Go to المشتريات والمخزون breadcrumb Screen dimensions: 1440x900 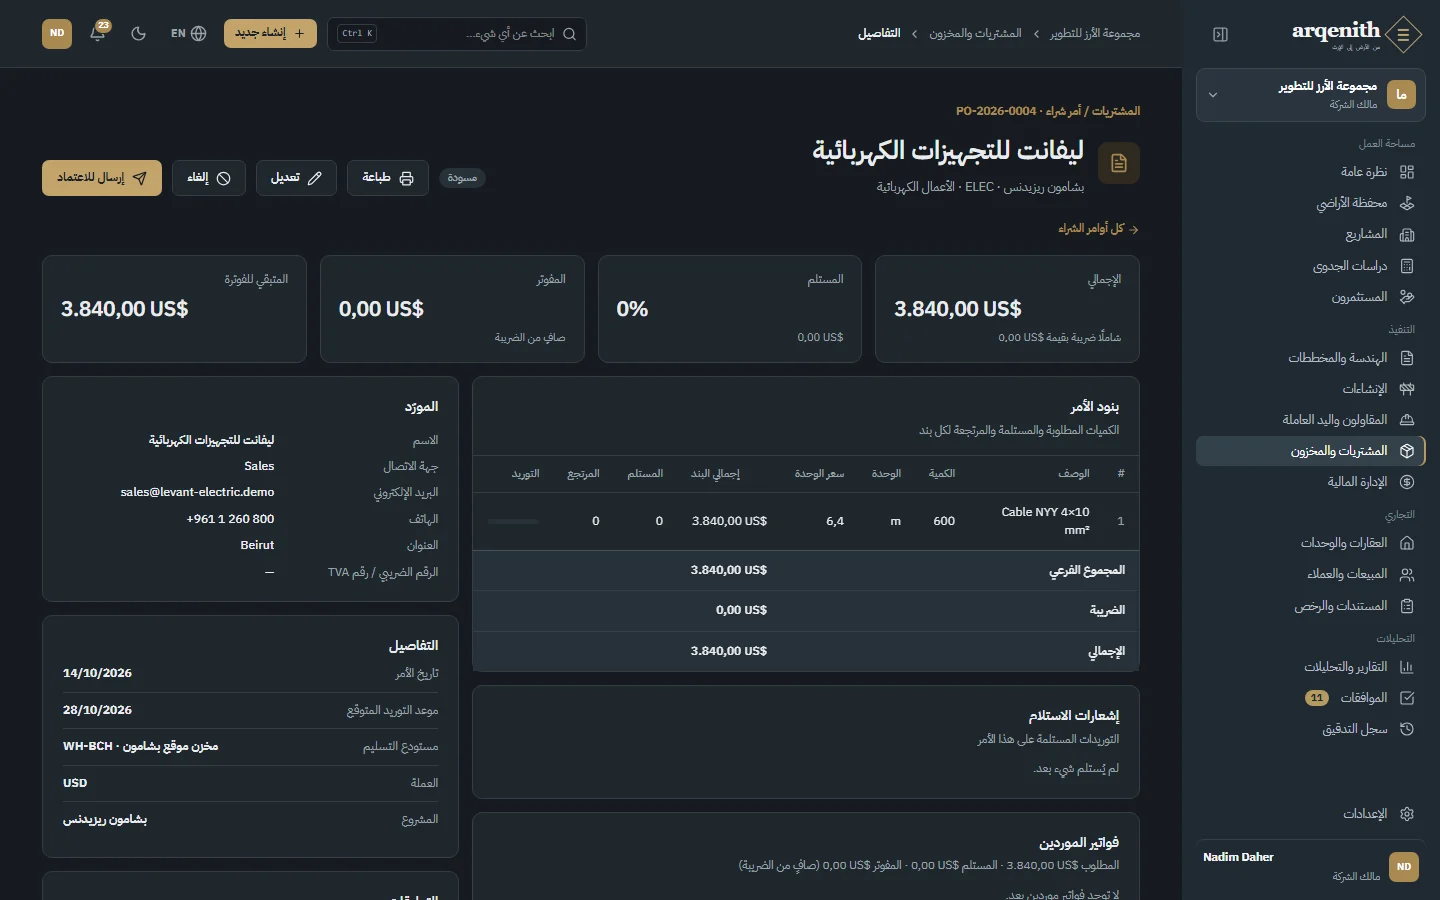(975, 34)
